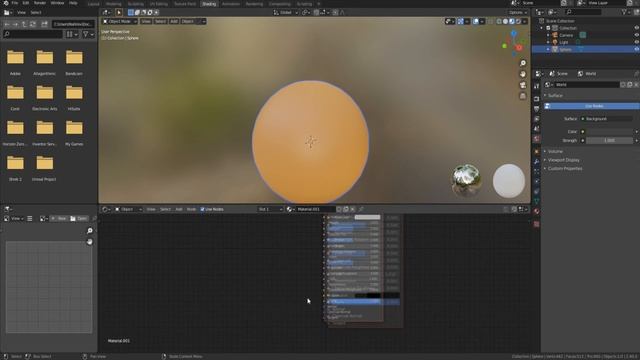
Task: Open World properties tab icon
Action: pos(536,139)
